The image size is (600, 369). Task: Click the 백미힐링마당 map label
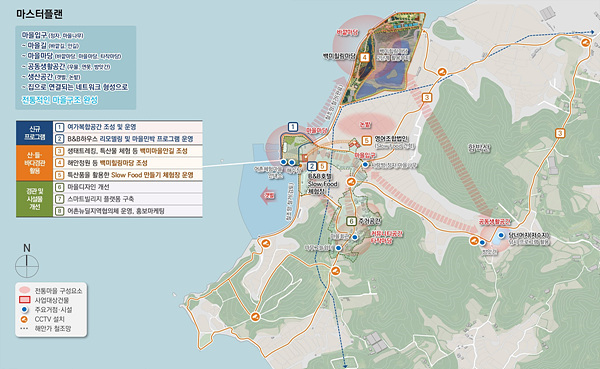coord(339,56)
